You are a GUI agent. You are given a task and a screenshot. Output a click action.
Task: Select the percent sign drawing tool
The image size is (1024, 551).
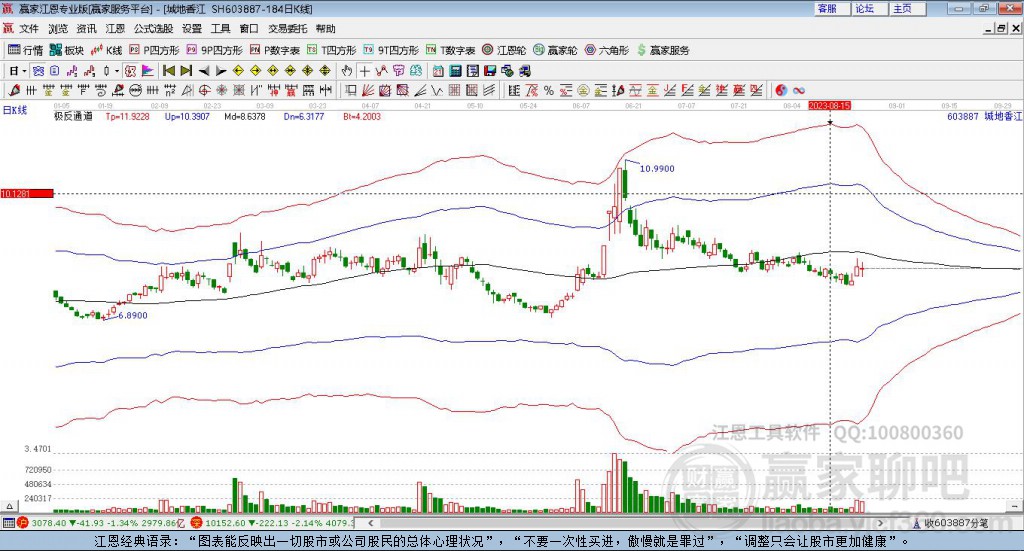click(549, 90)
